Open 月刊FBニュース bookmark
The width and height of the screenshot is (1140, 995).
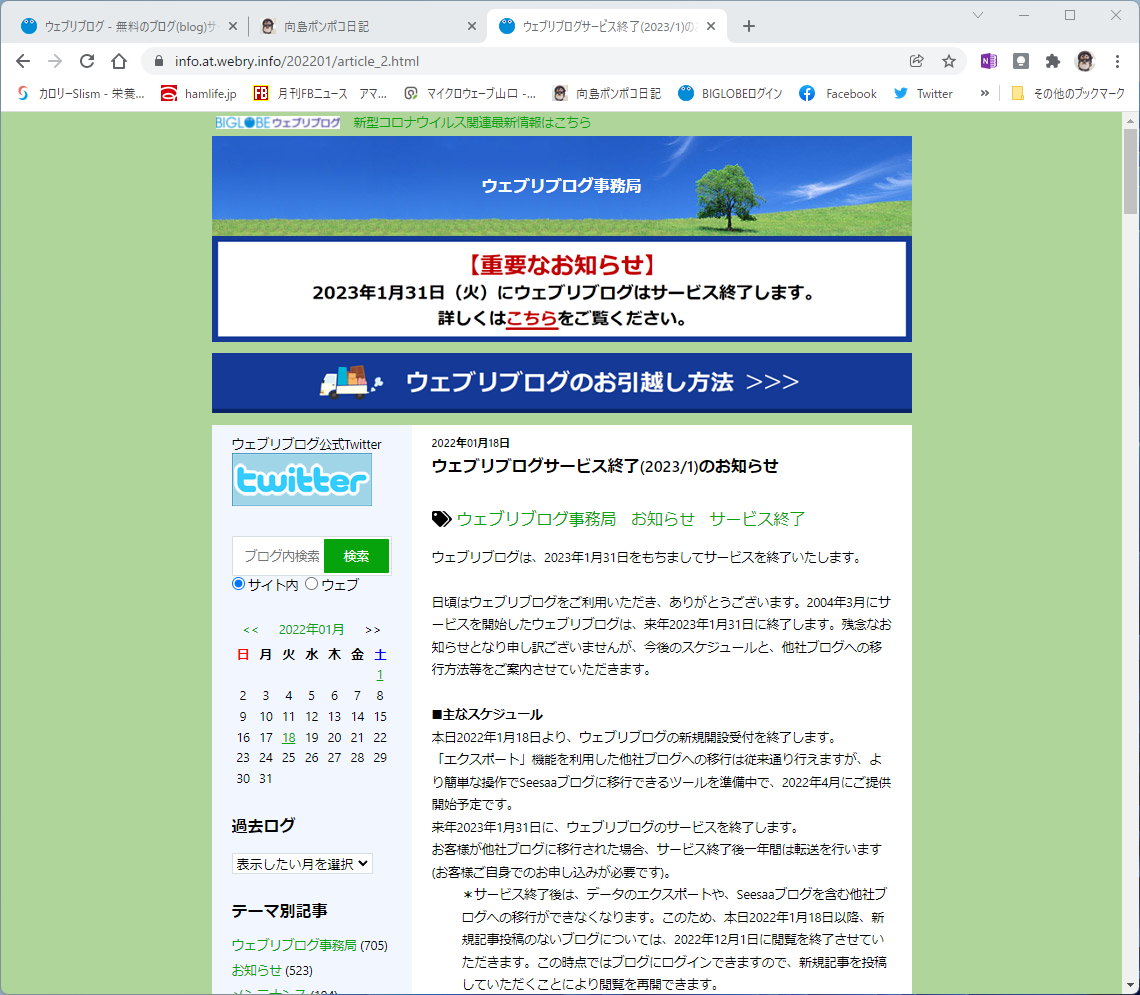pos(320,93)
